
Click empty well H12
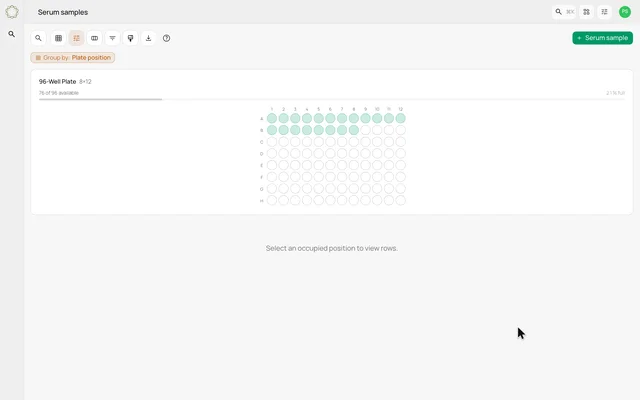[400, 200]
